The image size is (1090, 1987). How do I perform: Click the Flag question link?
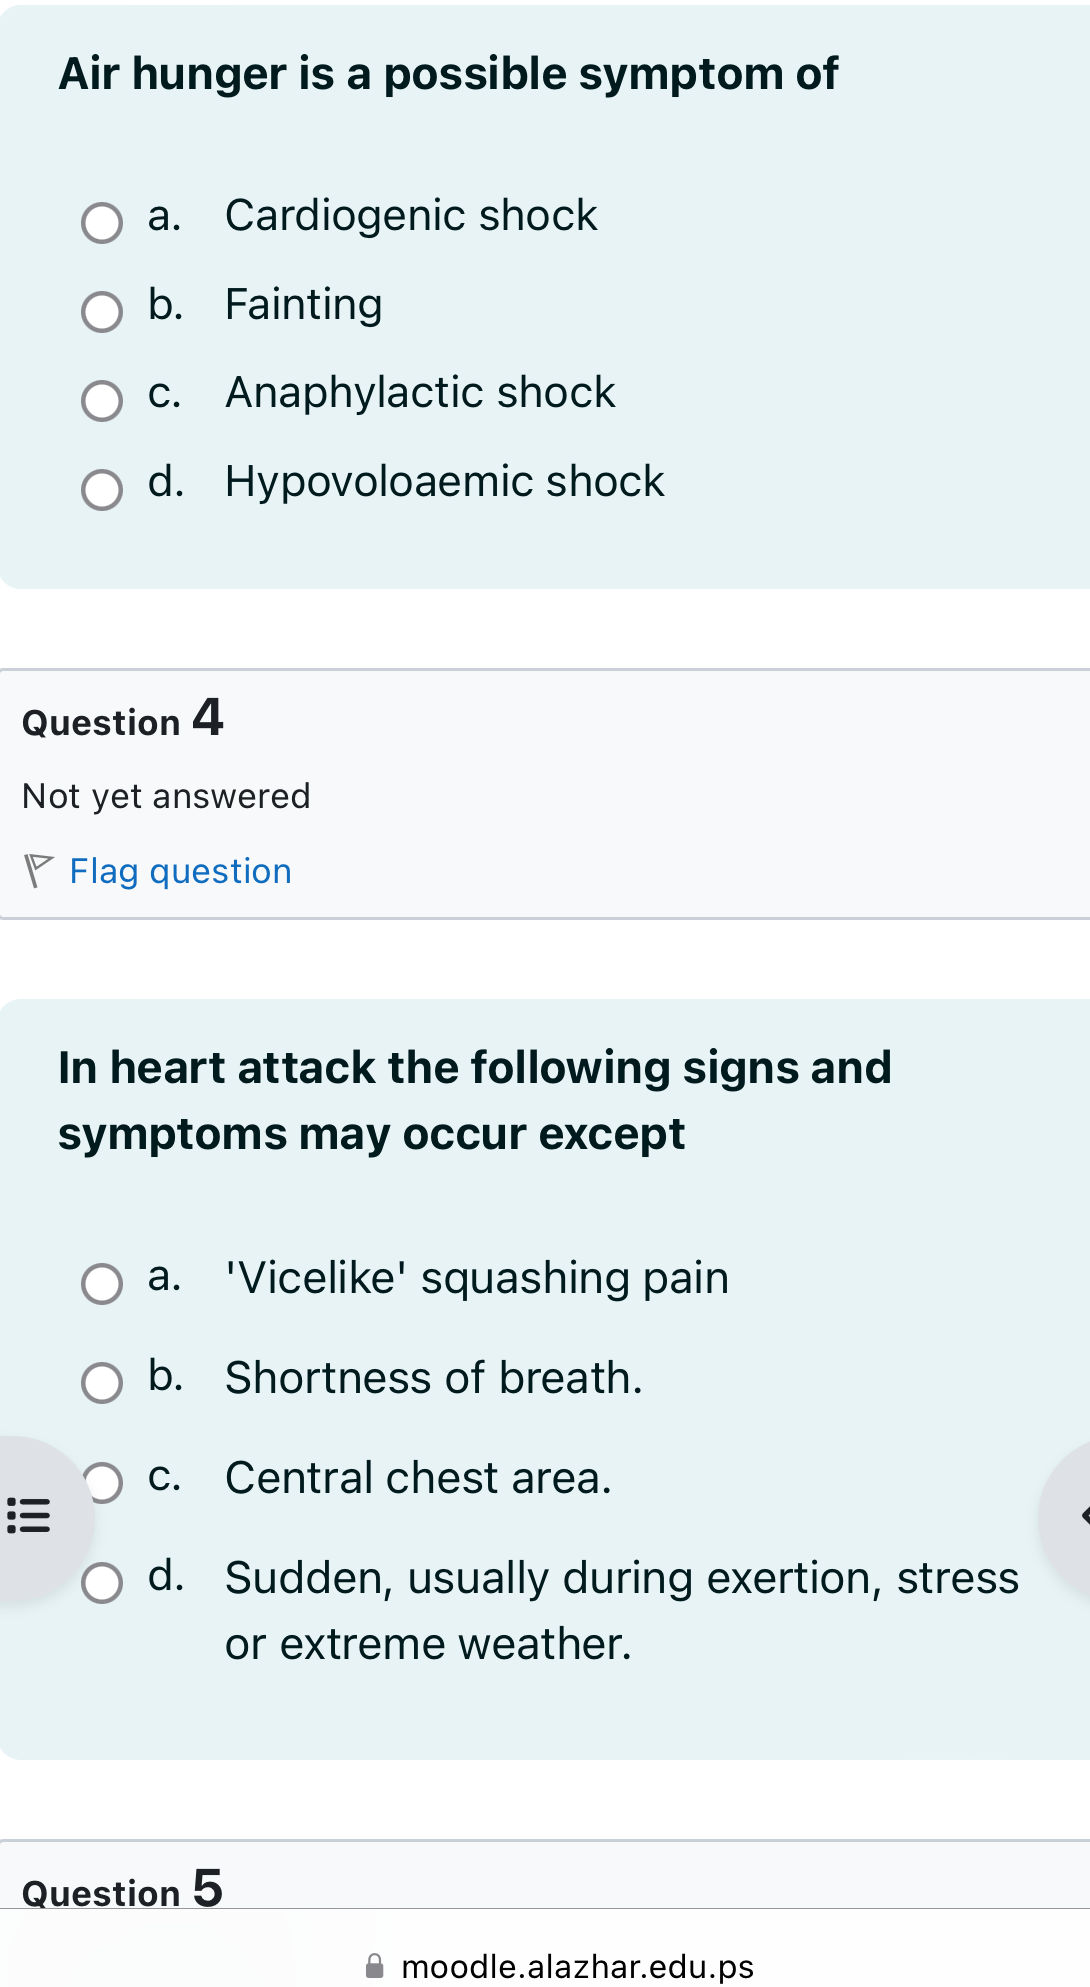click(180, 871)
